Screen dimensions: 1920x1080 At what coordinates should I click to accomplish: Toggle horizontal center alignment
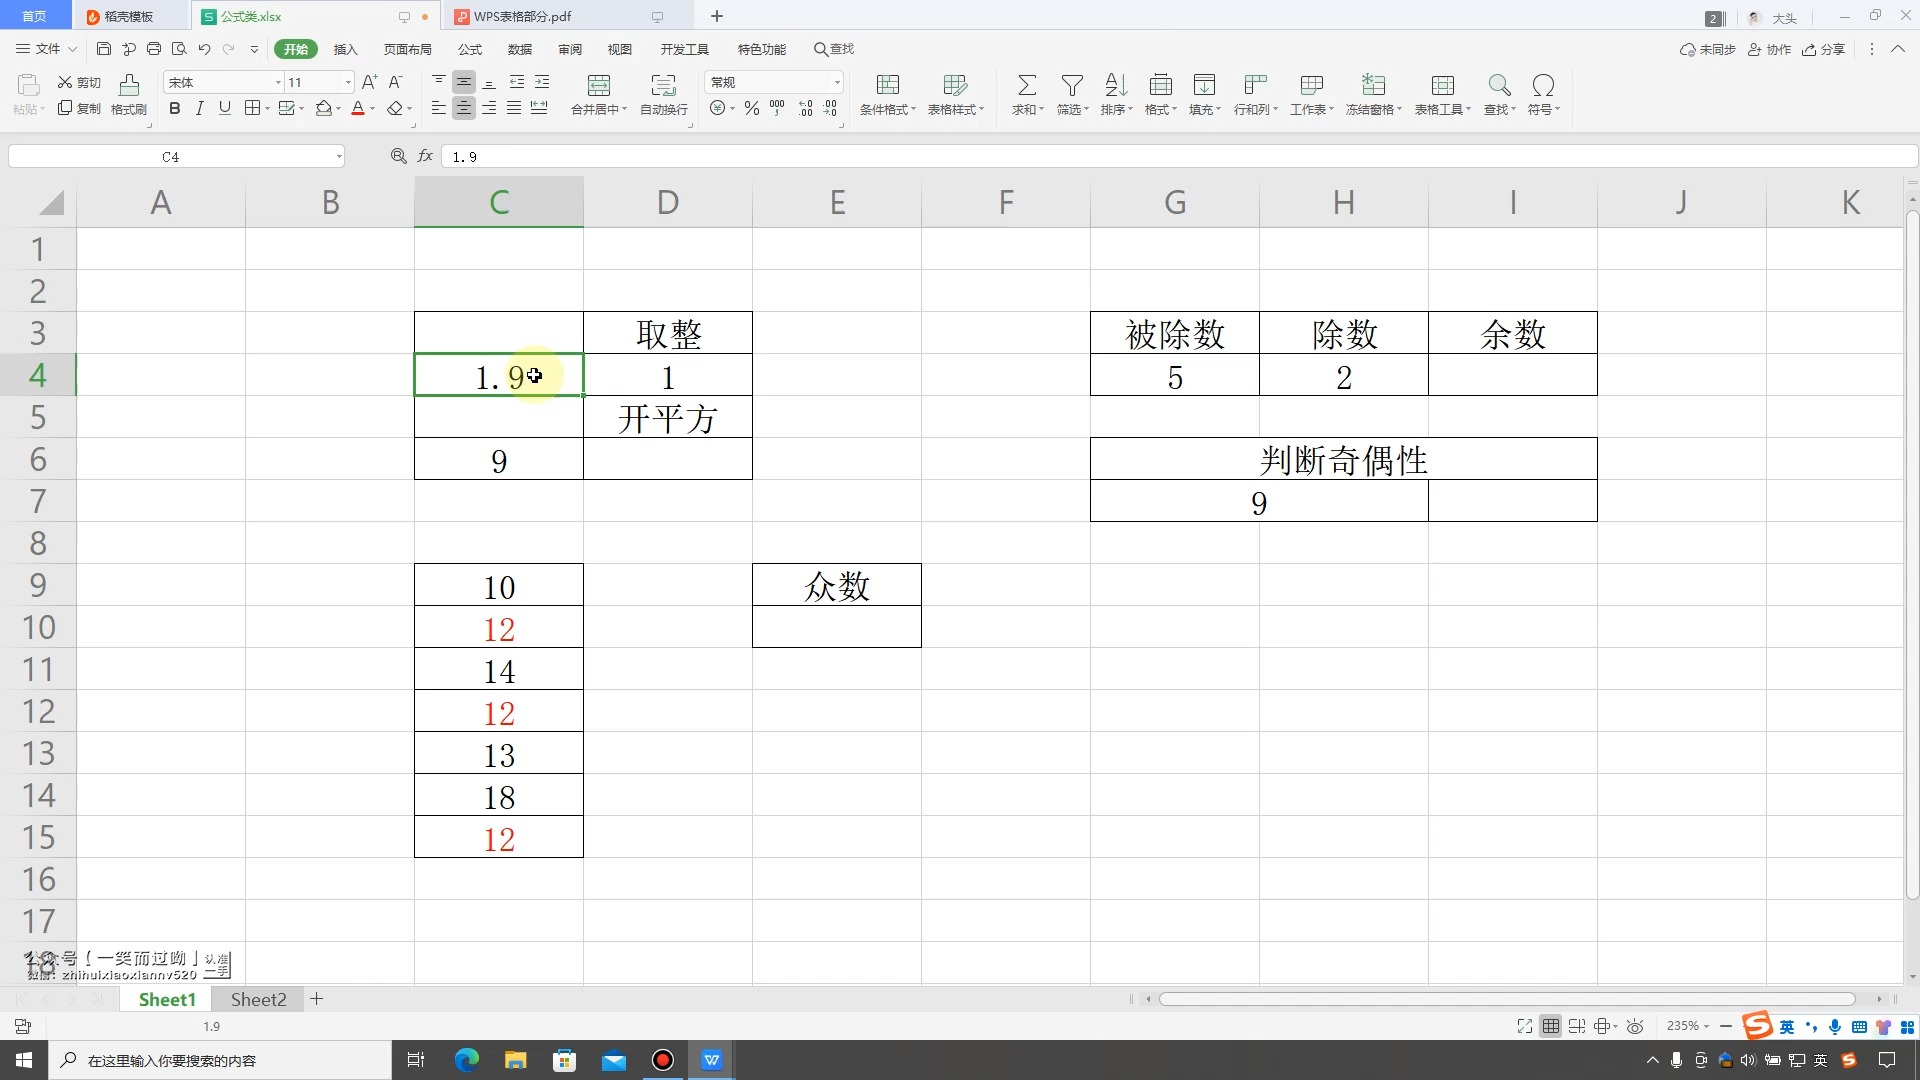464,108
